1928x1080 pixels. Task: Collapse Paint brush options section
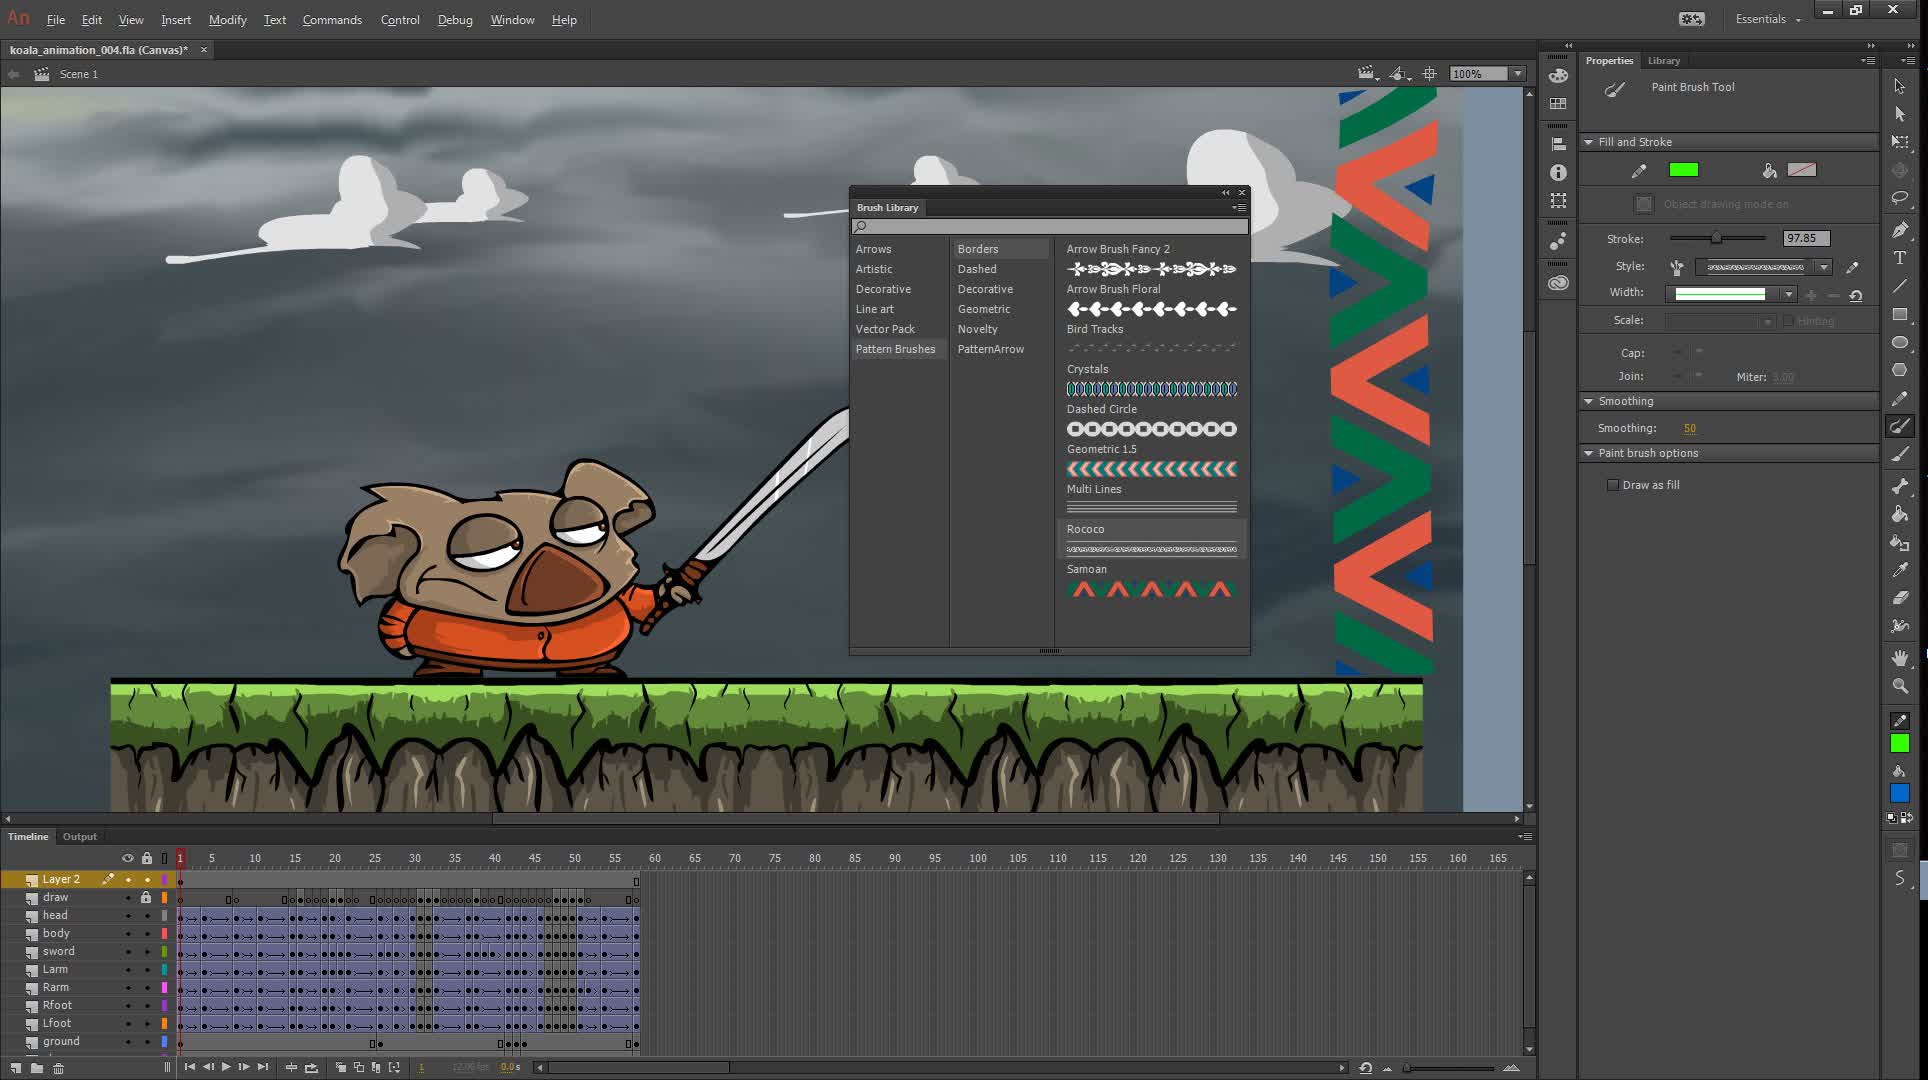click(x=1588, y=453)
